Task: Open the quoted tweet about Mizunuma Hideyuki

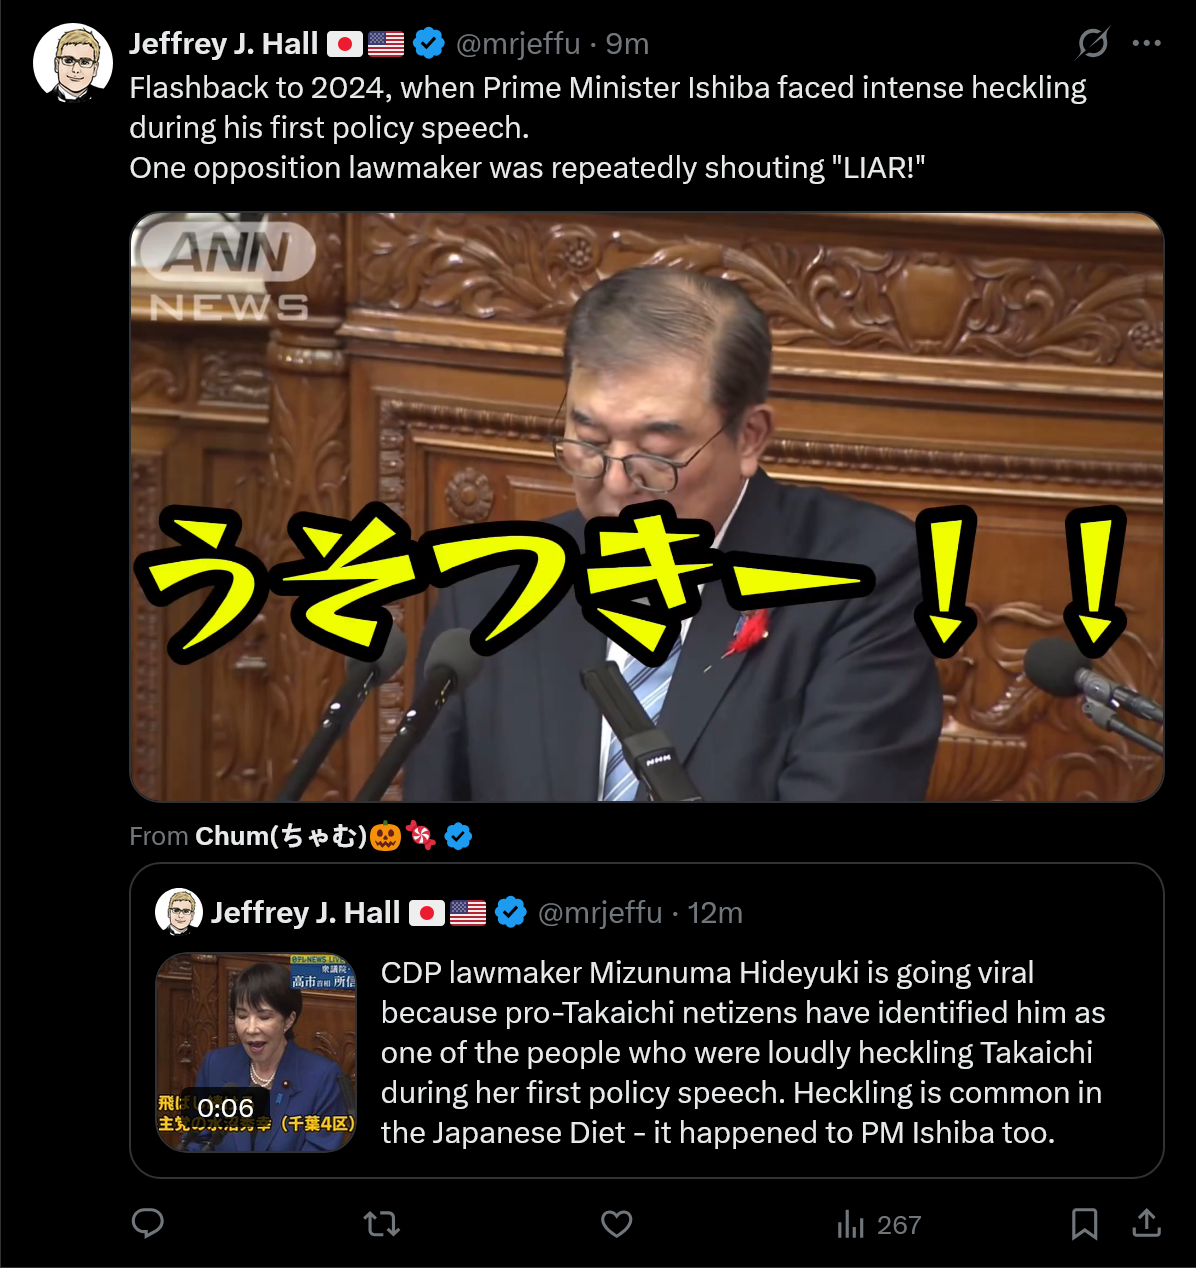Action: coord(647,1020)
